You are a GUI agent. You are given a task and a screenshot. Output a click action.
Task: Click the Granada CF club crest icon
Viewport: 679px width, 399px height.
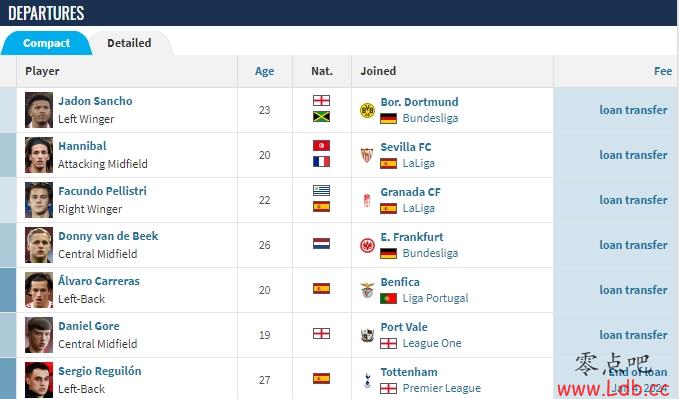[367, 200]
